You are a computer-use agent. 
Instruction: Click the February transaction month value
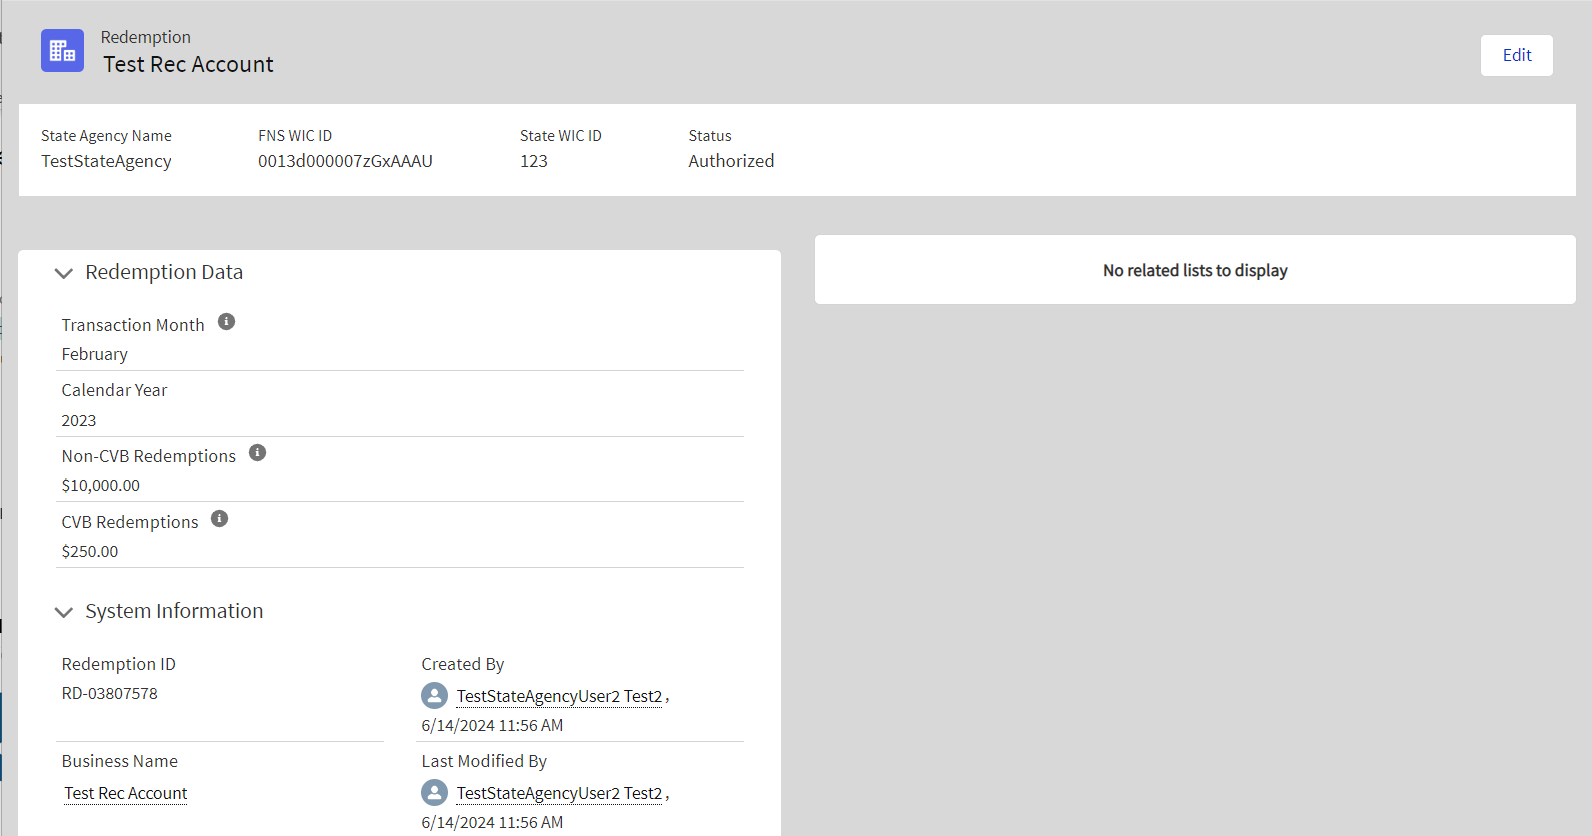95,354
